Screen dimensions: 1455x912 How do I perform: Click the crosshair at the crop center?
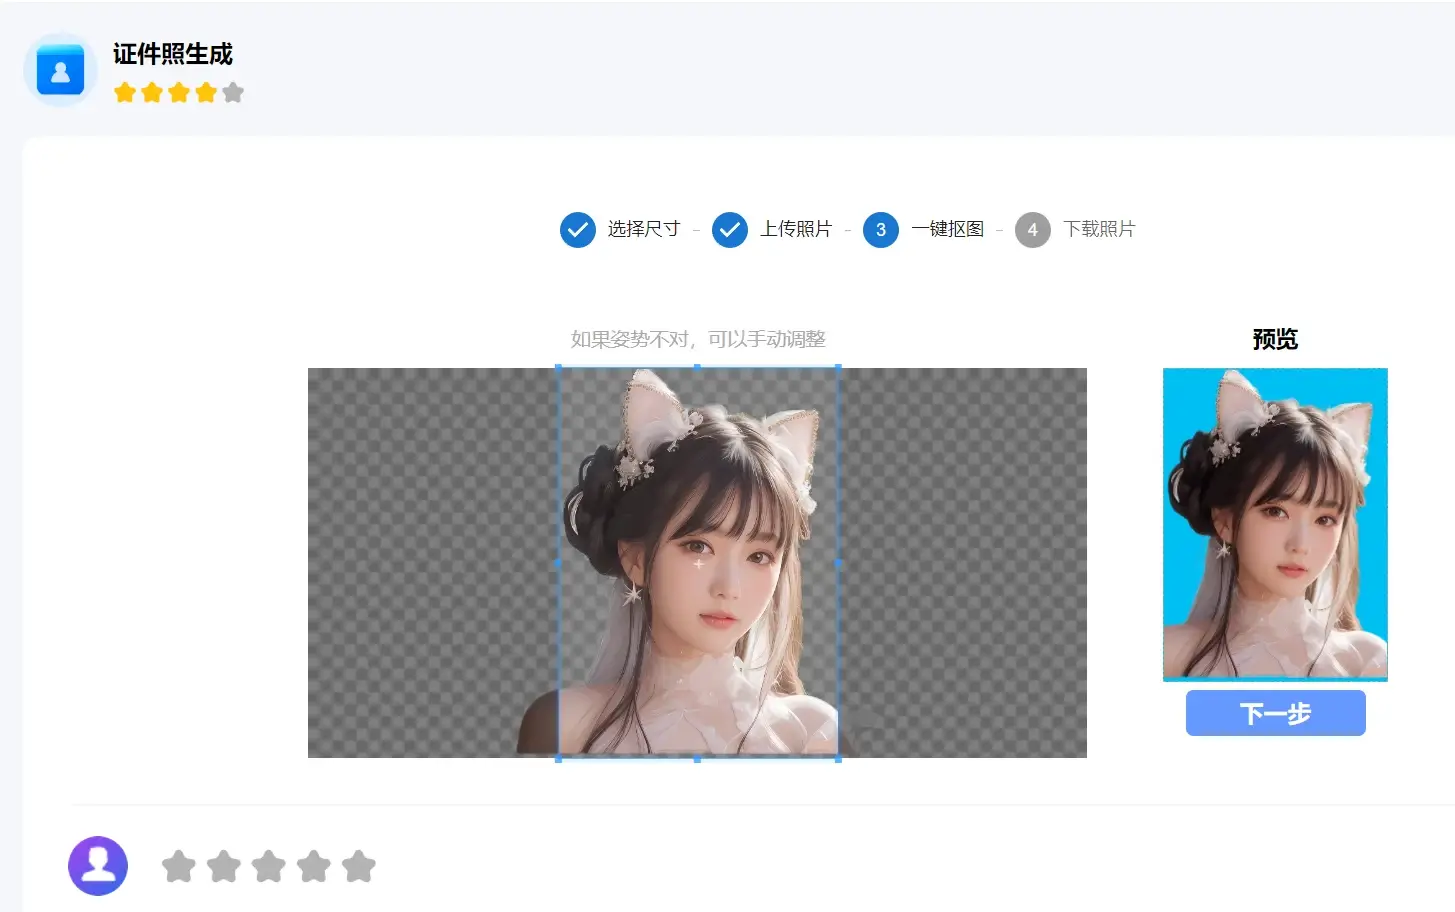[x=698, y=564]
